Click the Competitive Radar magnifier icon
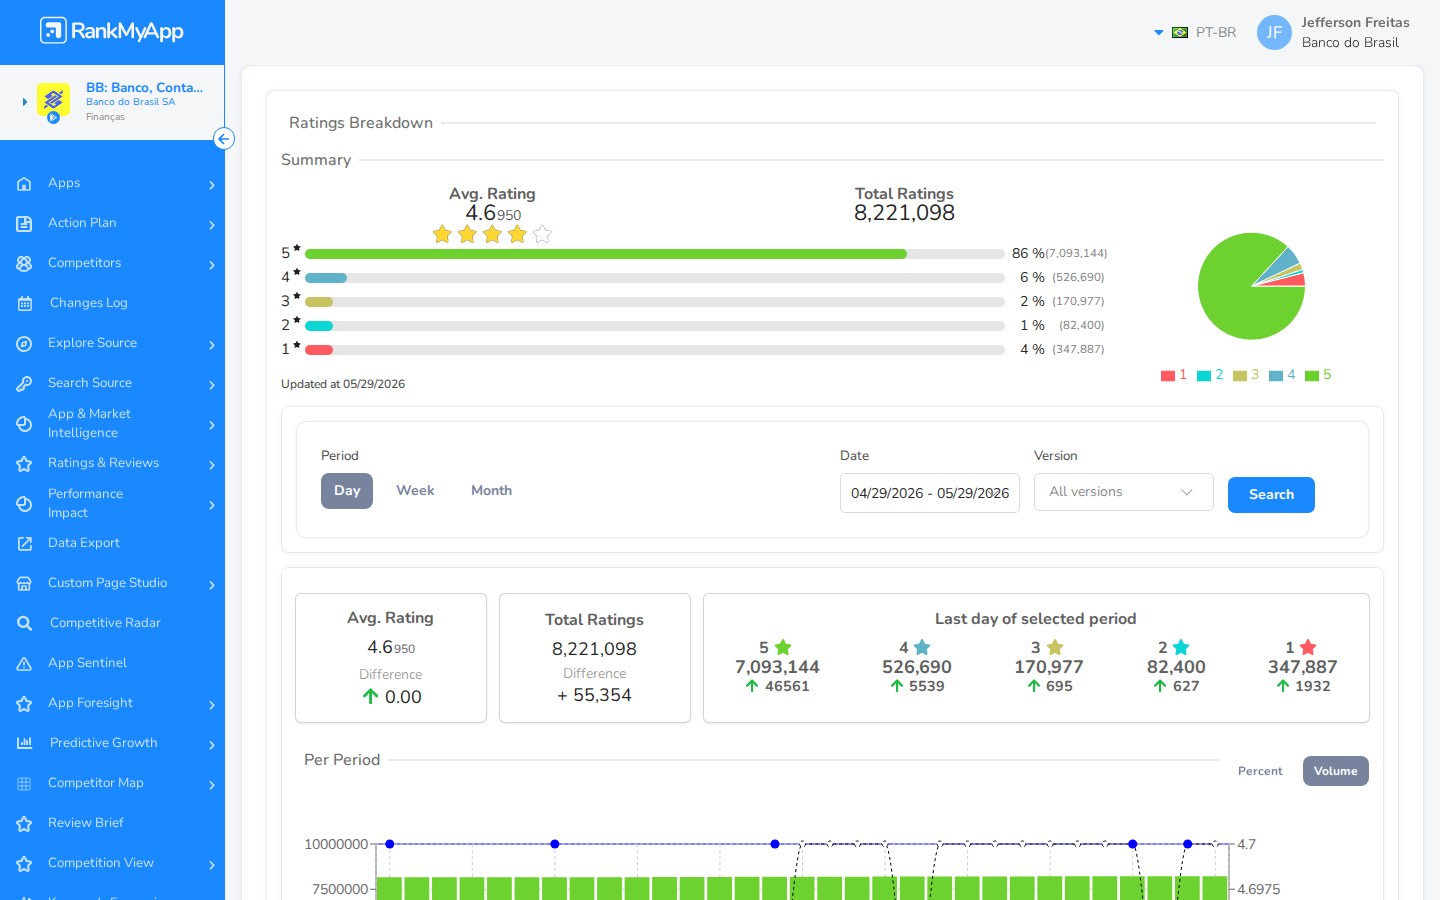 point(24,624)
